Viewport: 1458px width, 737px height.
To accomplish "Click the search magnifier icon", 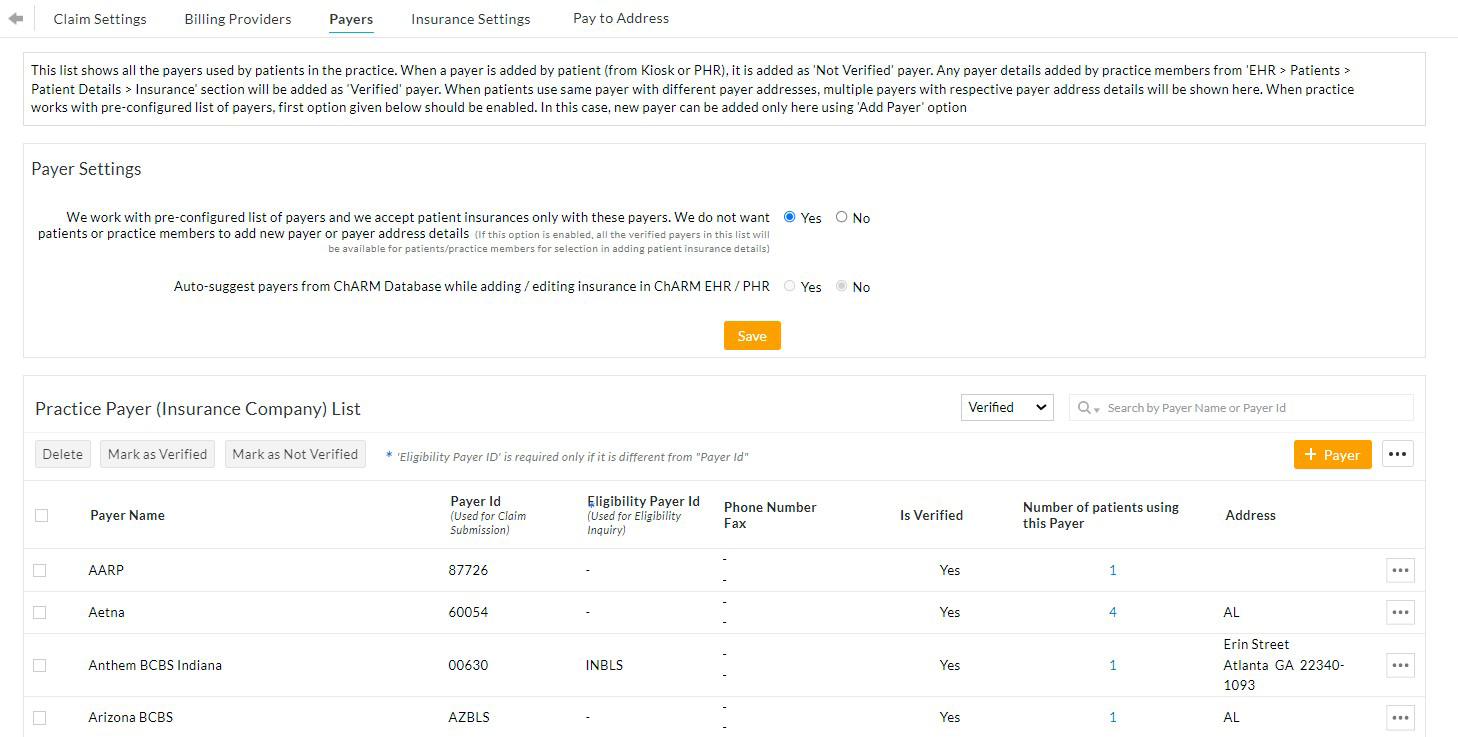I will coord(1085,408).
